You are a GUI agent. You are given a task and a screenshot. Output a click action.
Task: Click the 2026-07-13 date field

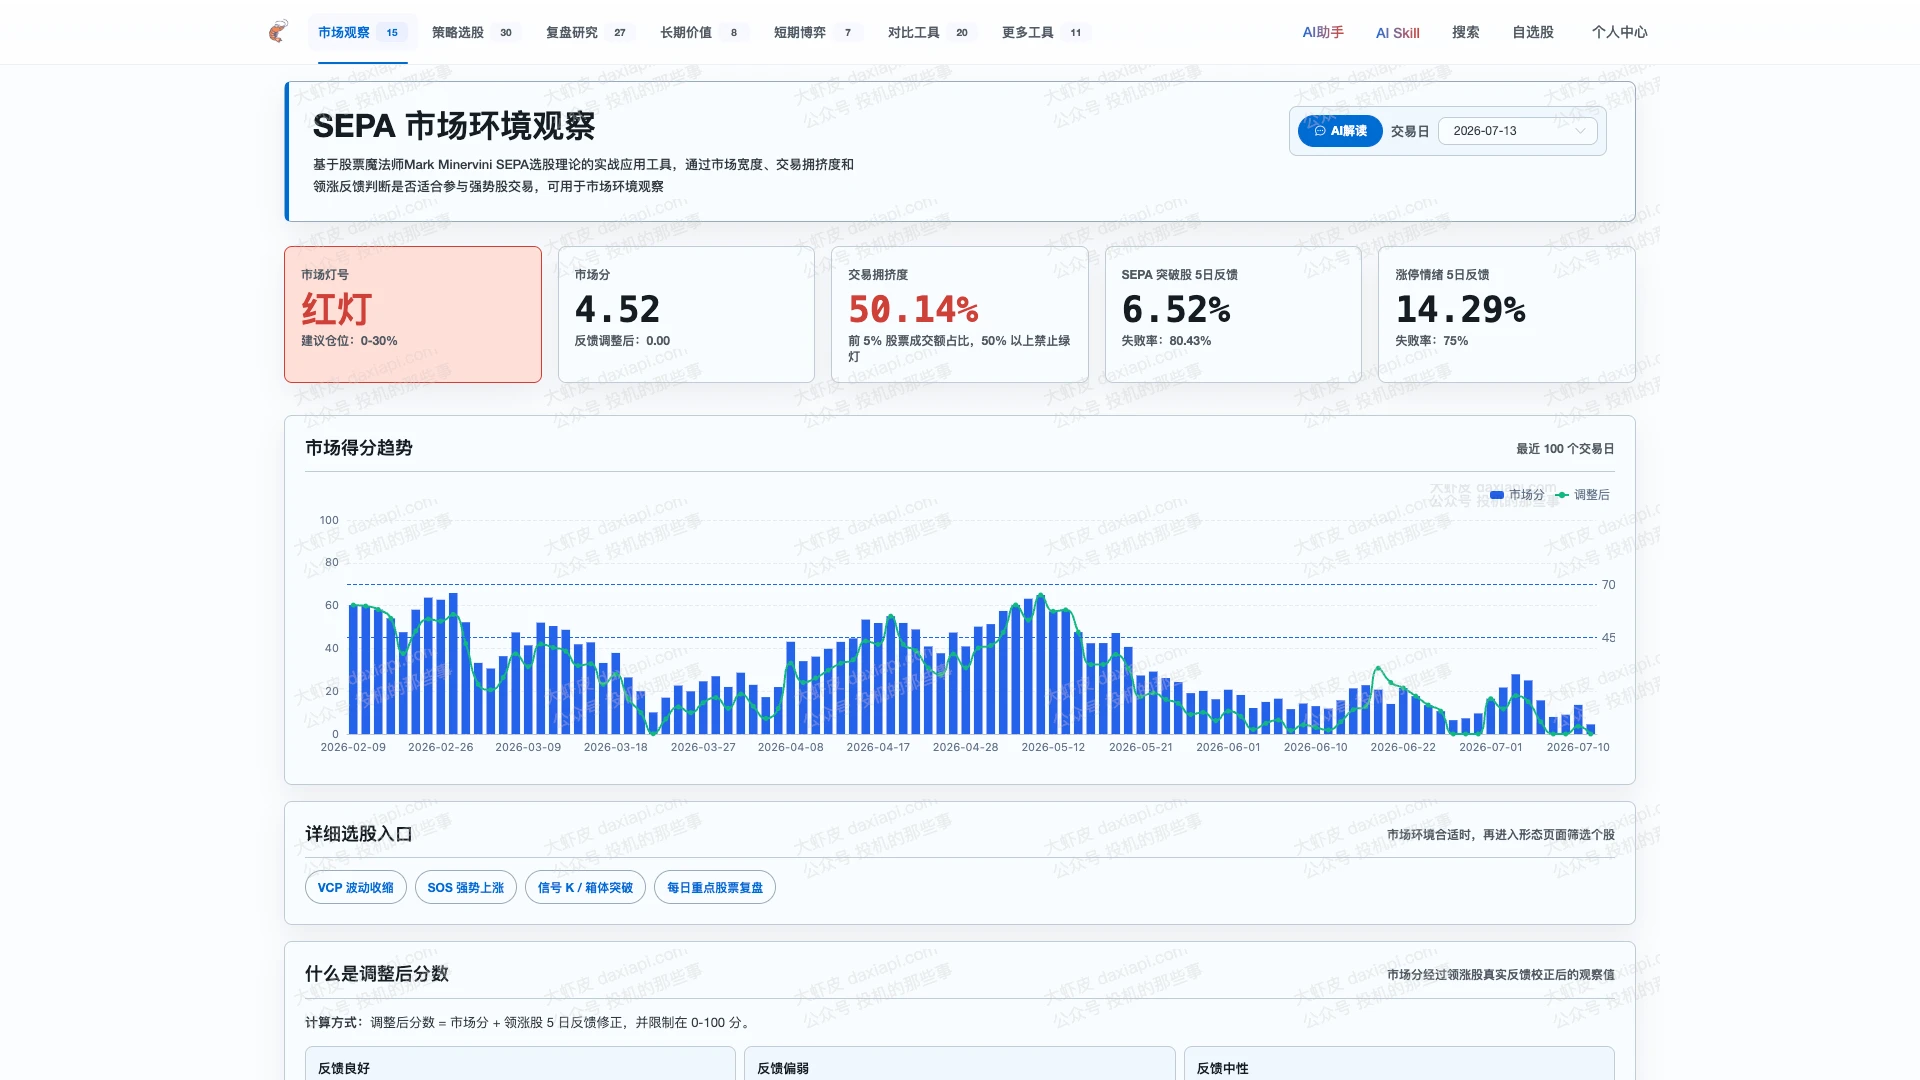(1517, 131)
